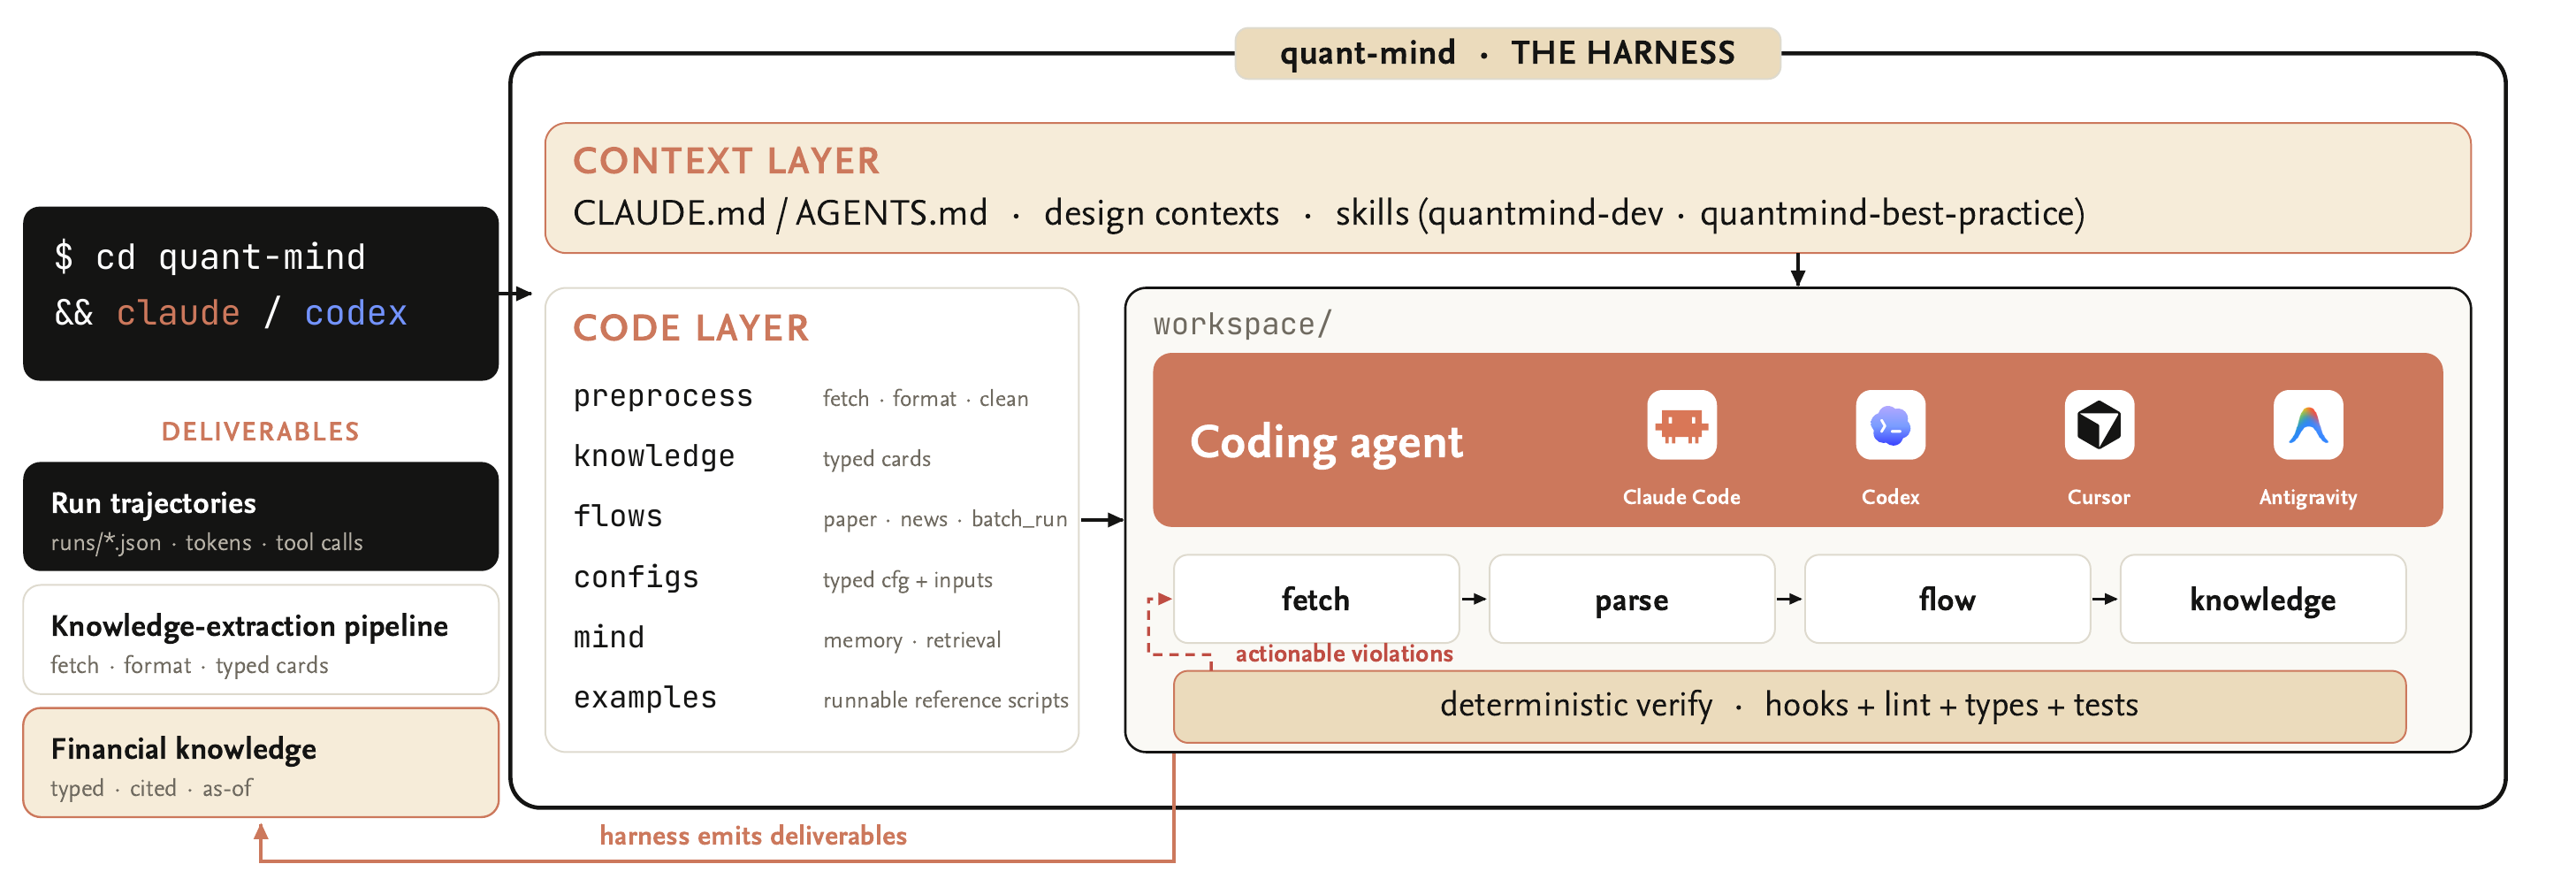Click 'design contexts' in context layer
The width and height of the screenshot is (2576, 887).
pyautogui.click(x=1161, y=213)
